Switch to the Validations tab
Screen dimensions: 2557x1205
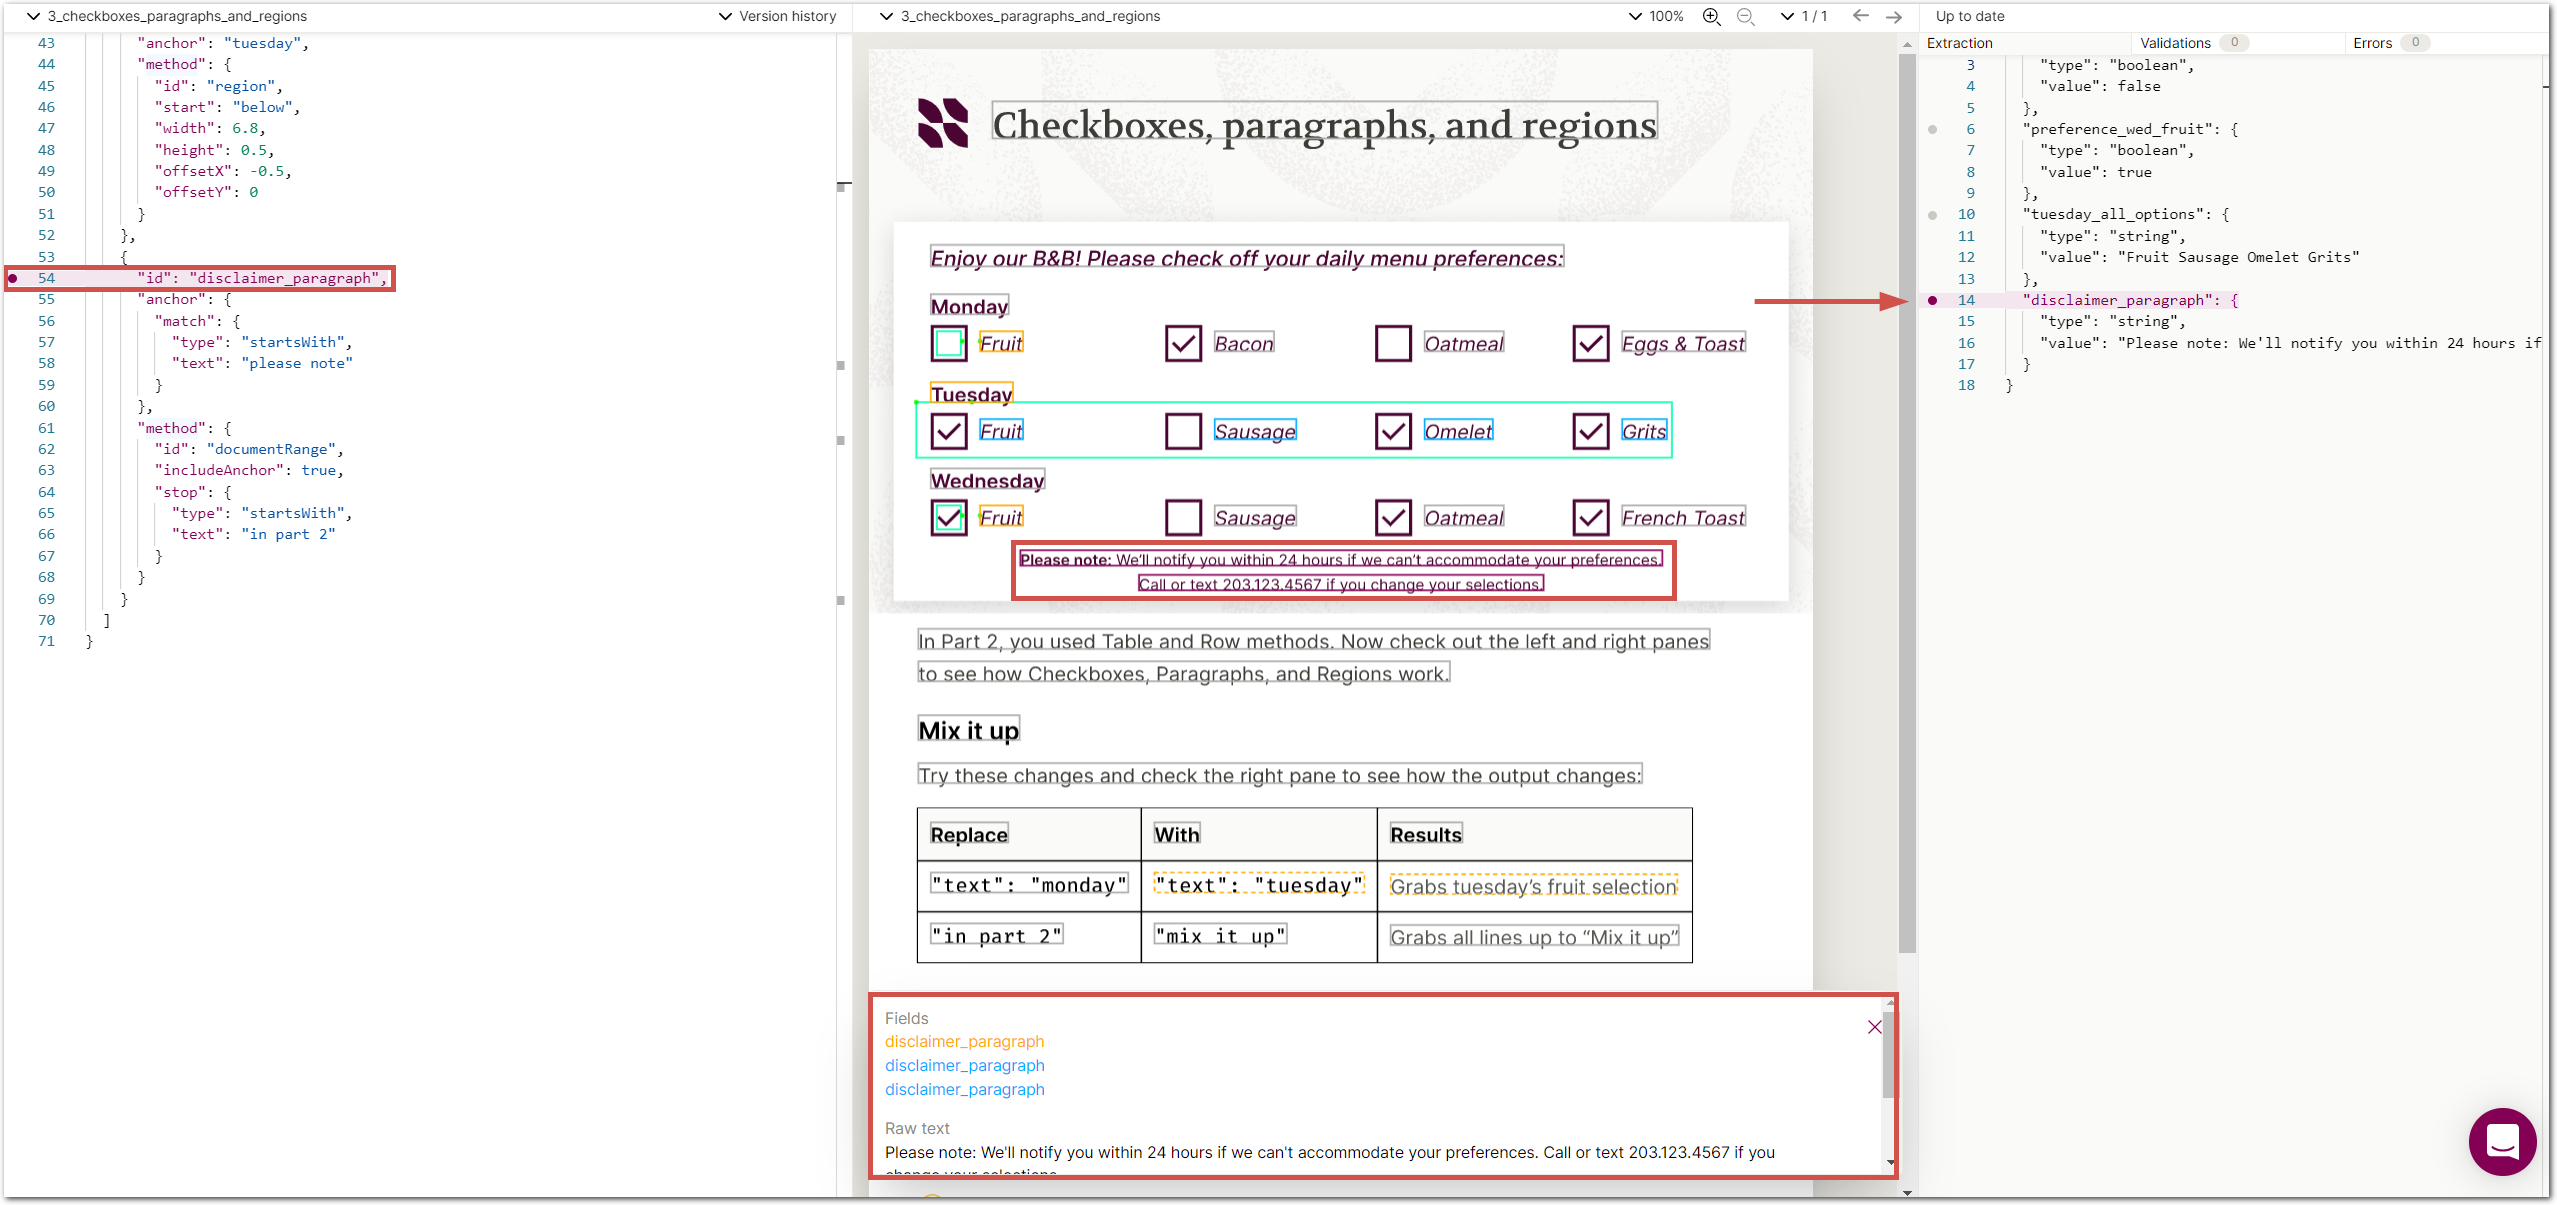pyautogui.click(x=2175, y=43)
